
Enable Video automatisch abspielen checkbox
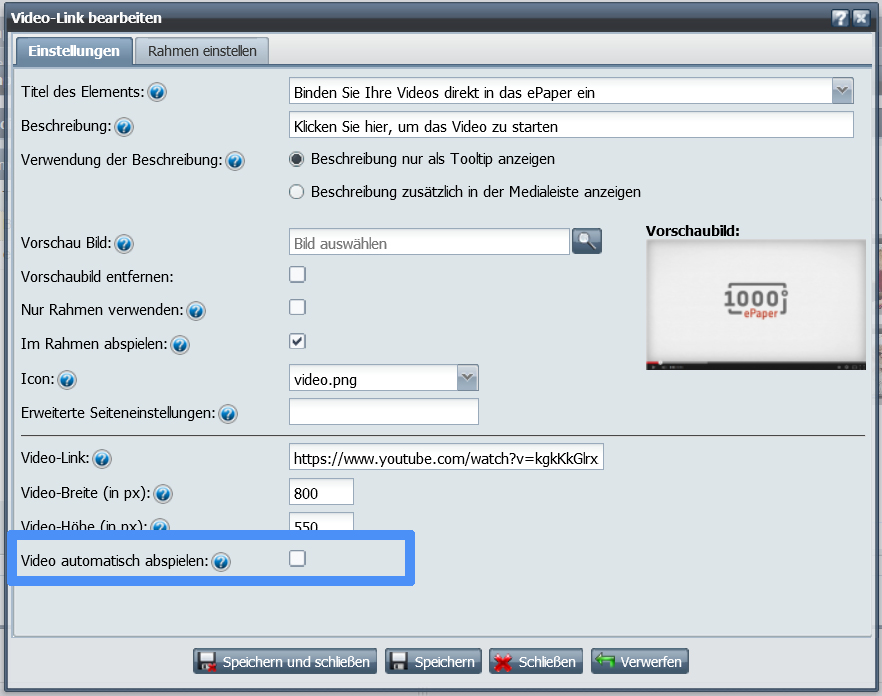coord(297,559)
